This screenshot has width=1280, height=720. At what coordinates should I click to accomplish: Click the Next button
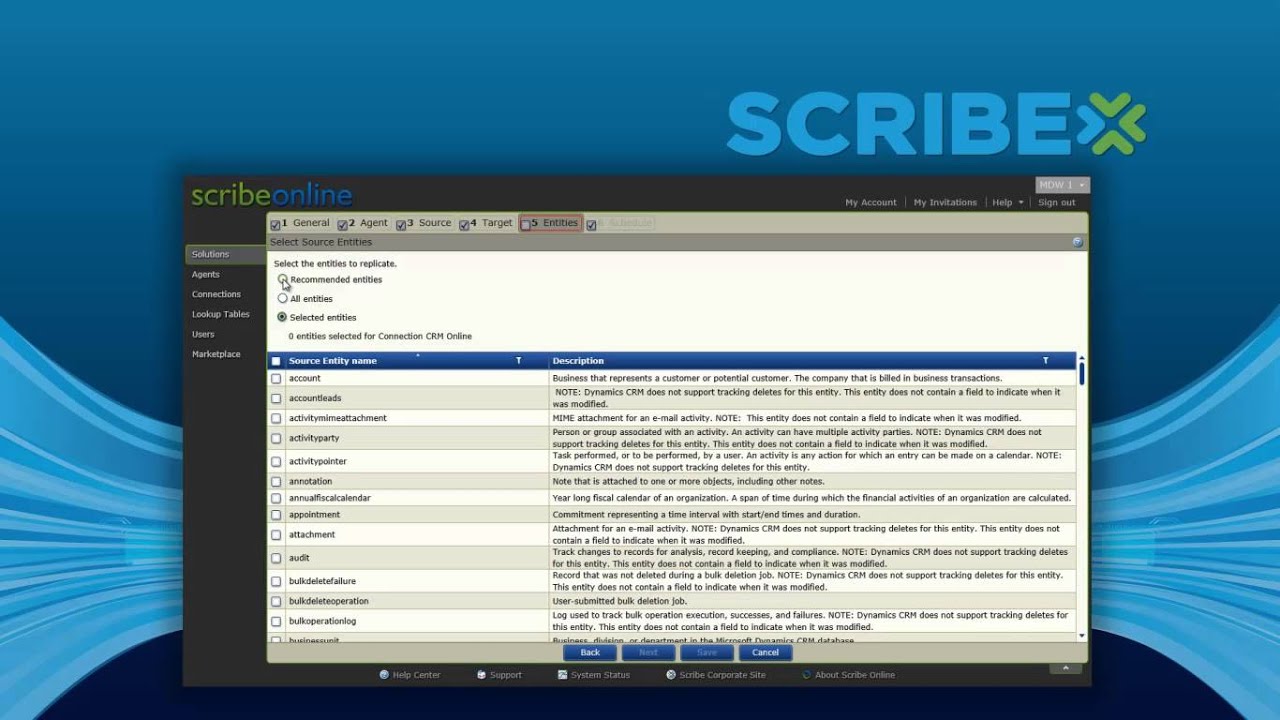(648, 652)
